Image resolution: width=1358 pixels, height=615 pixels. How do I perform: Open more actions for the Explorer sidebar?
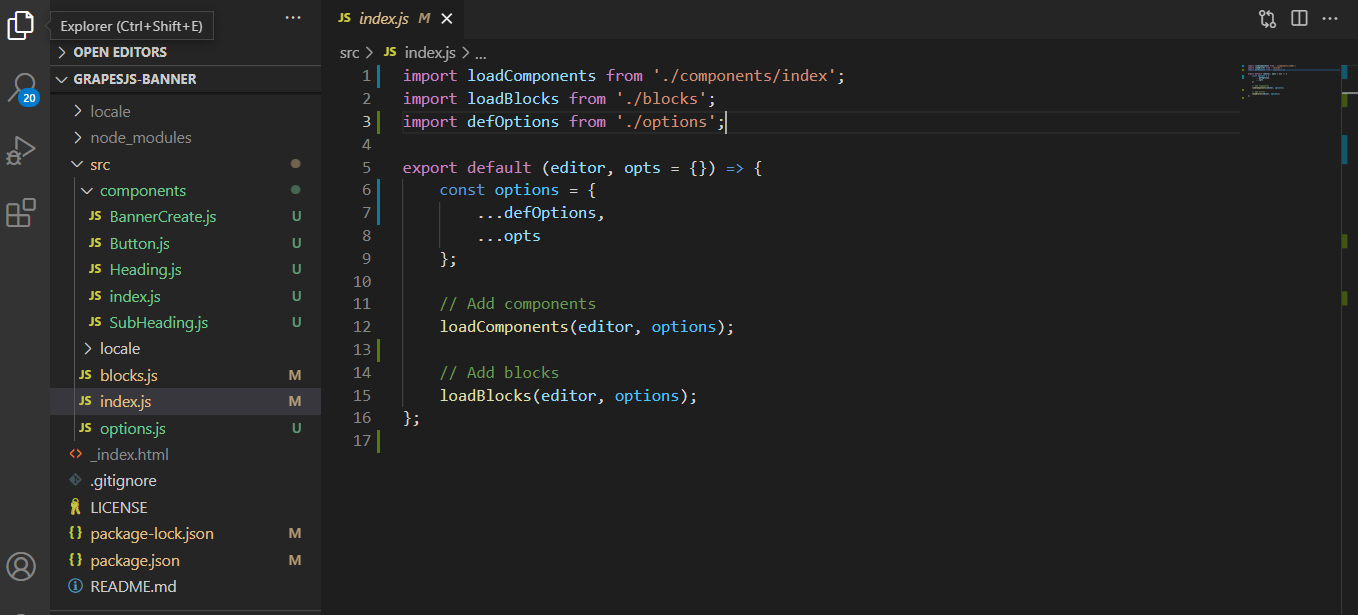point(292,16)
